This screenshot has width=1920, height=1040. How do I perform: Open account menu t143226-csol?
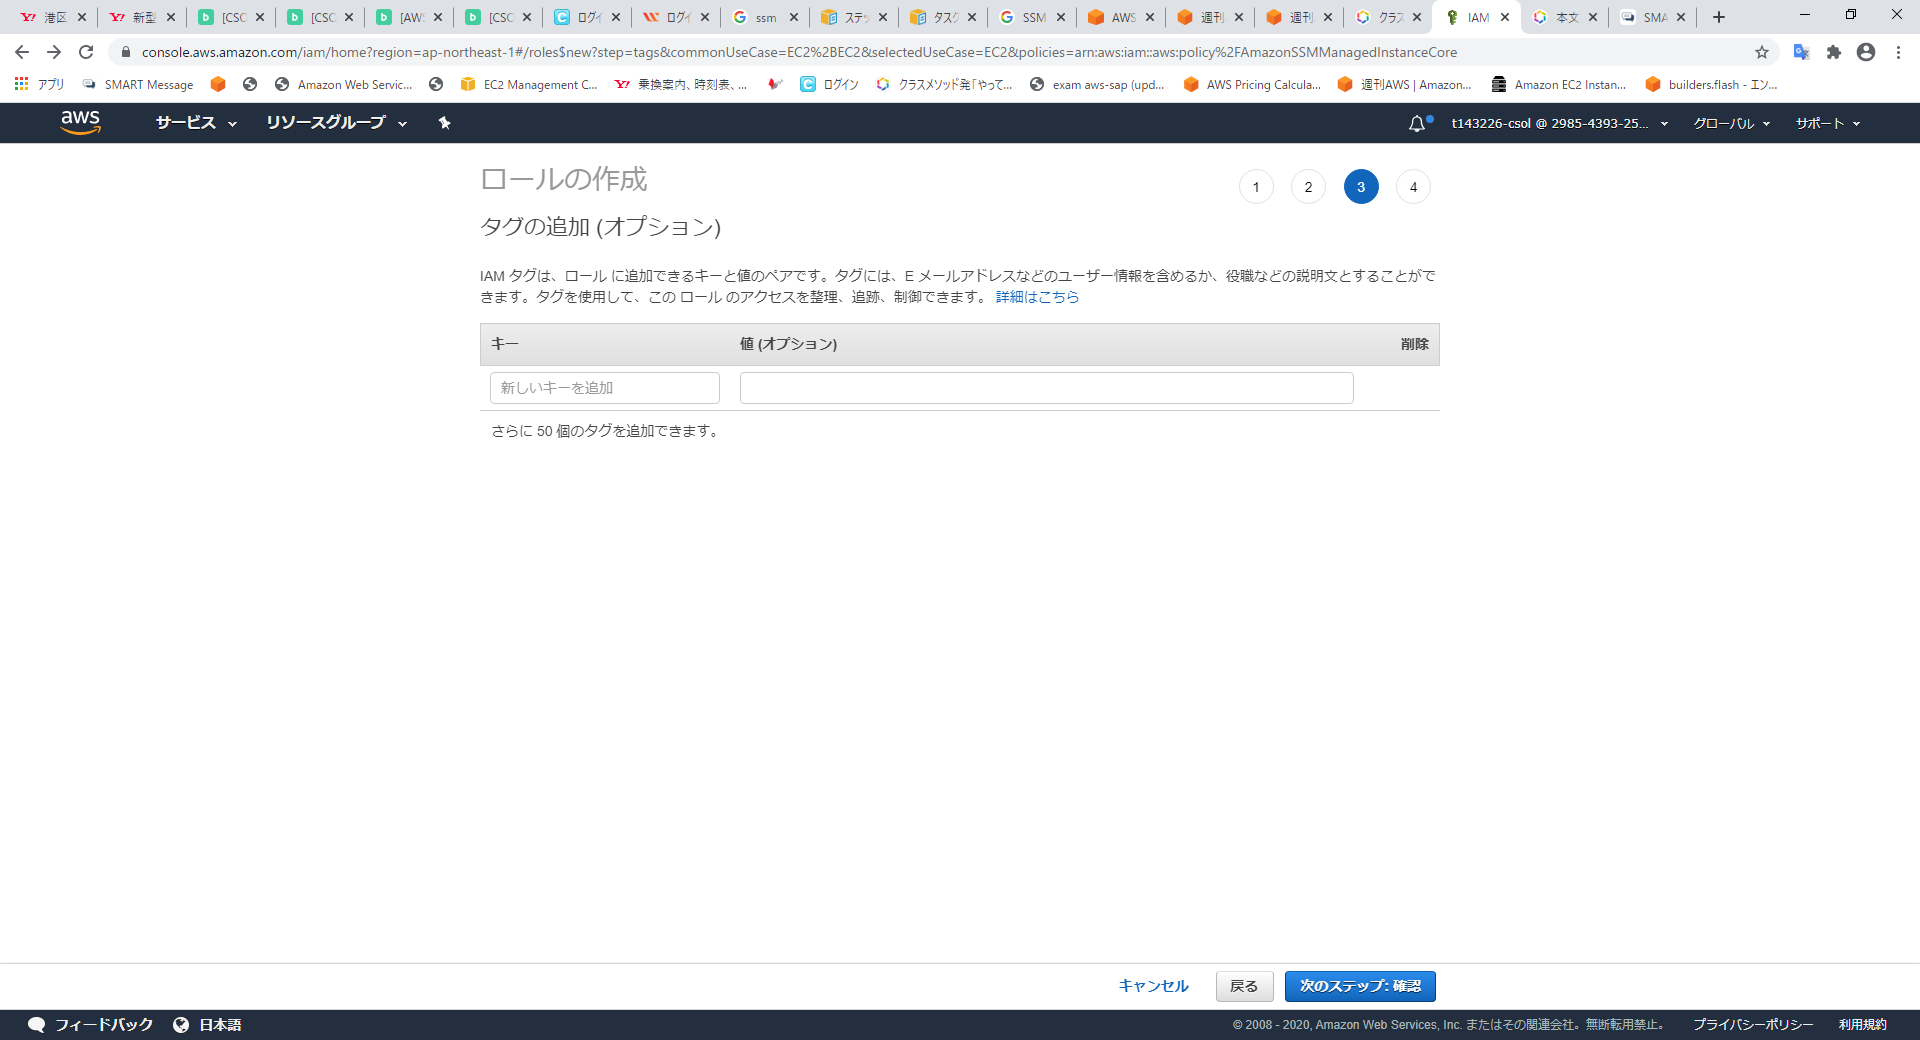(x=1560, y=124)
